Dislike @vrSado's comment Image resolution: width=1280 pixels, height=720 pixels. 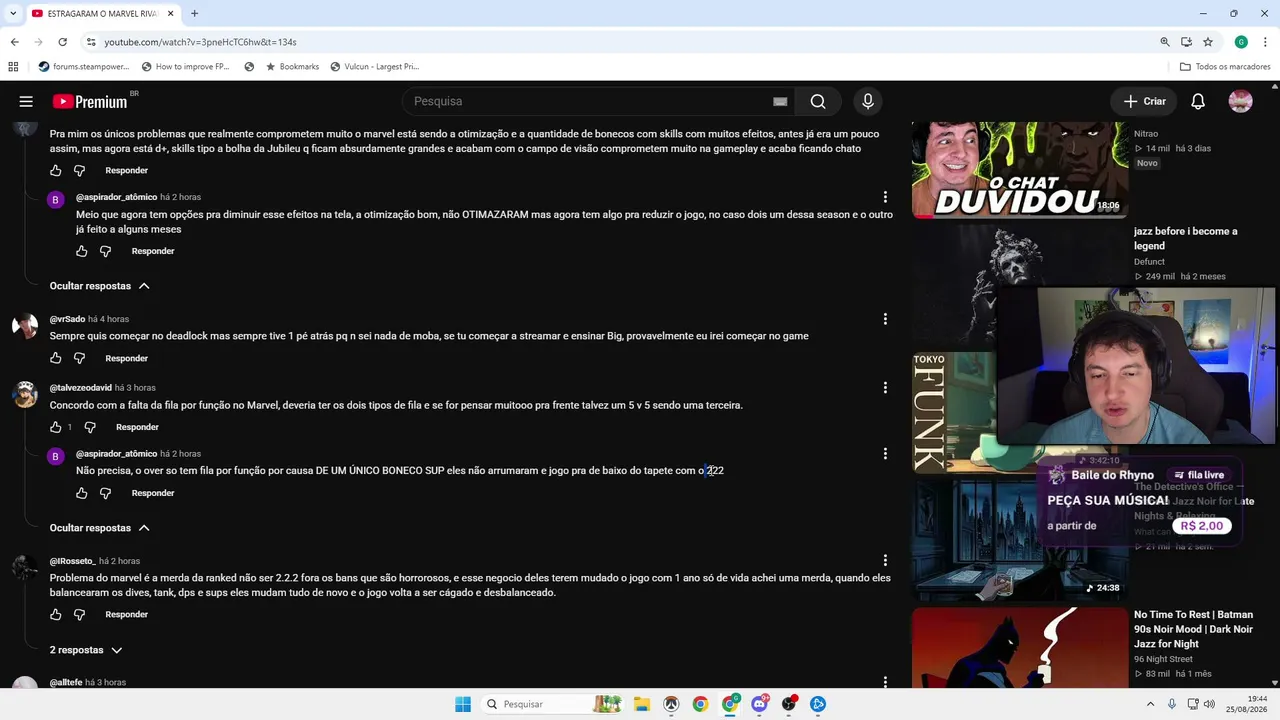click(80, 358)
